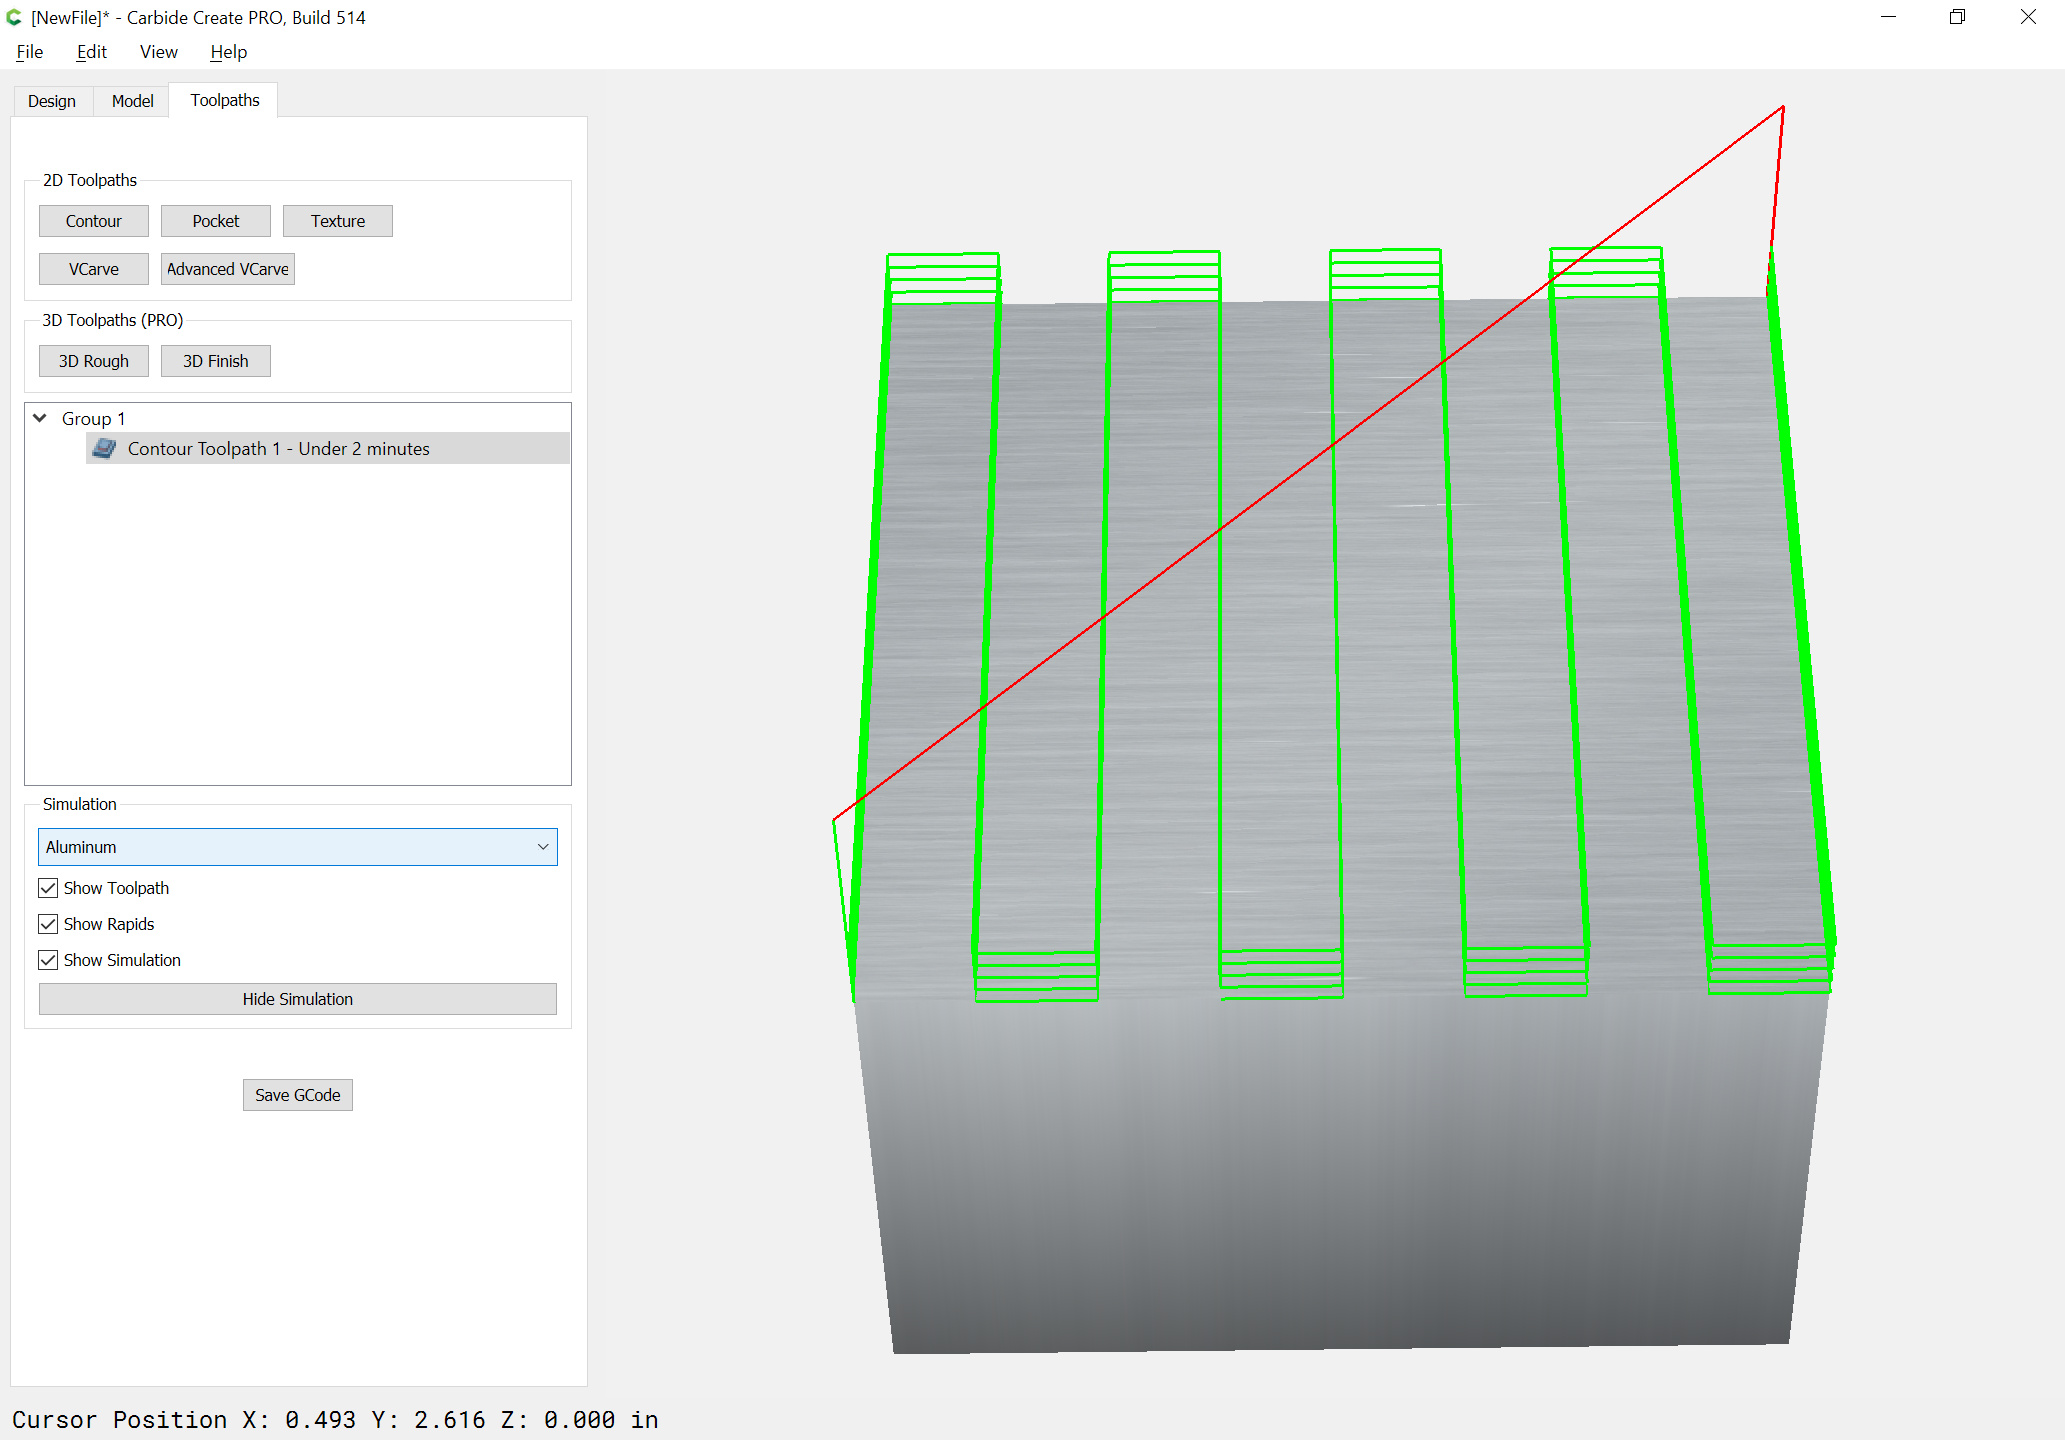Click the 3D Finish toolpath icon
Image resolution: width=2065 pixels, height=1440 pixels.
(213, 359)
